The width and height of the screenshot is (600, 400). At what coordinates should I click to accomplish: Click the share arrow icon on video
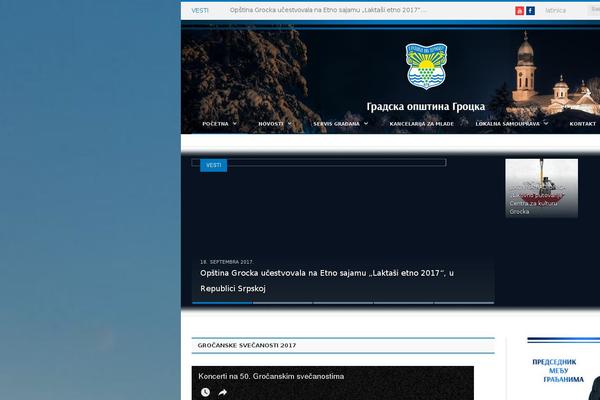223,392
